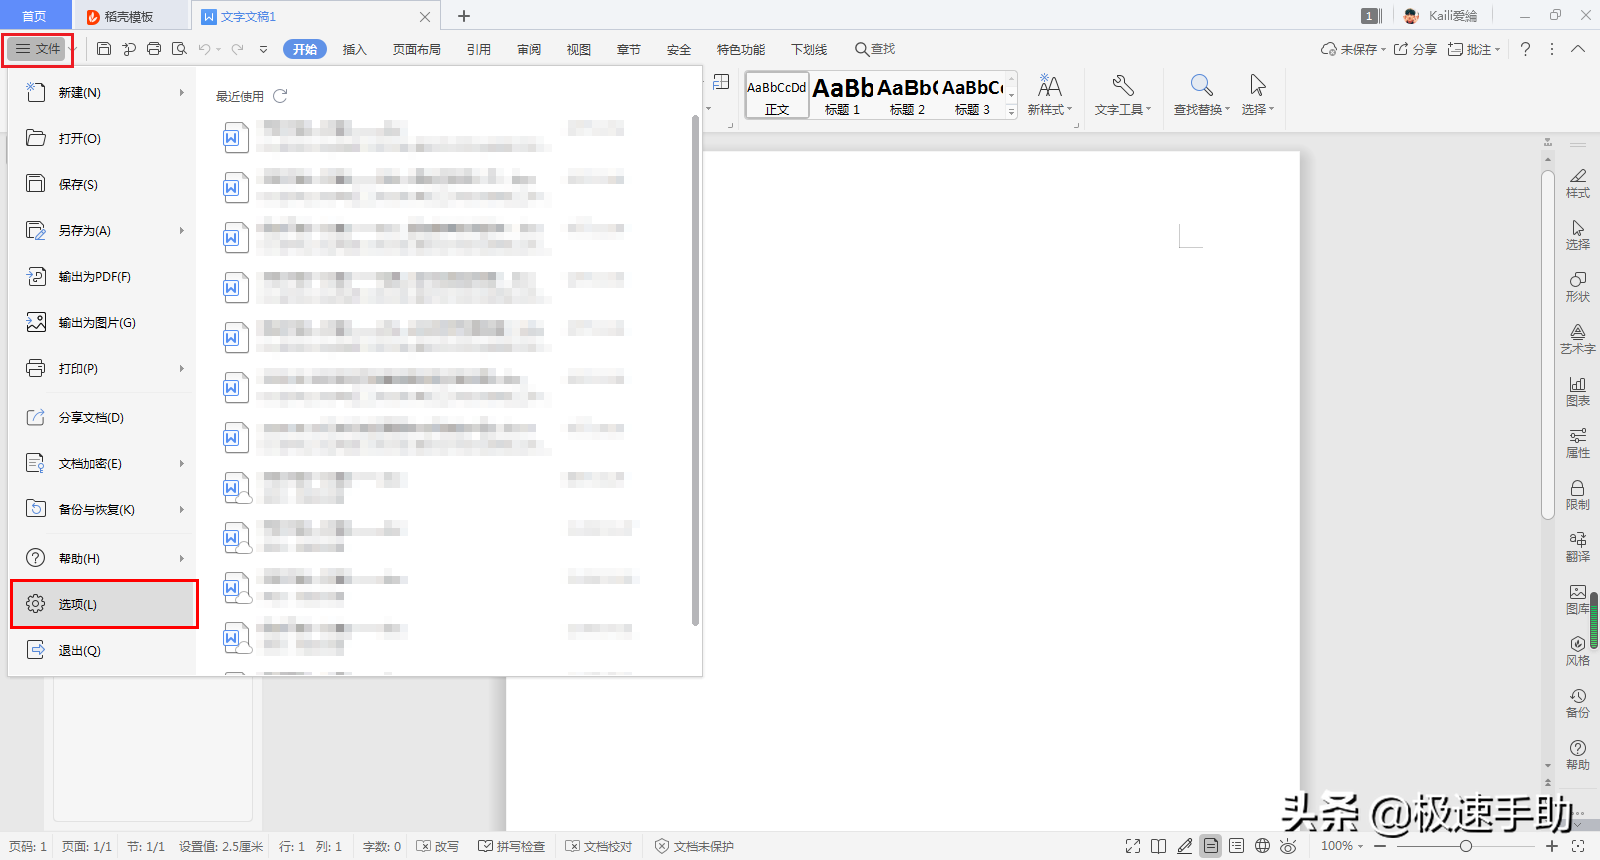1600x860 pixels.
Task: Apply the 标题 2 style
Action: click(907, 96)
